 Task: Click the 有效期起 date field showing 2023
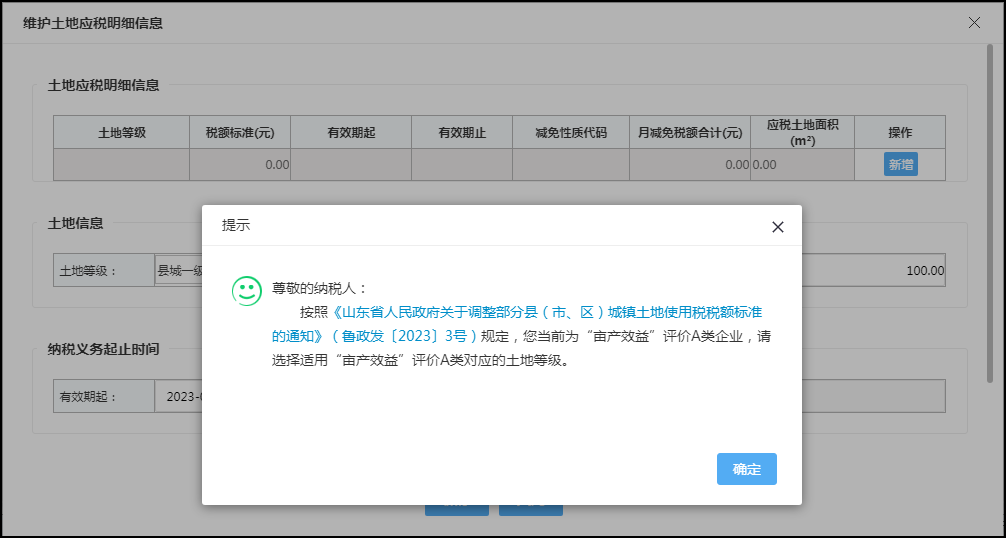[179, 396]
